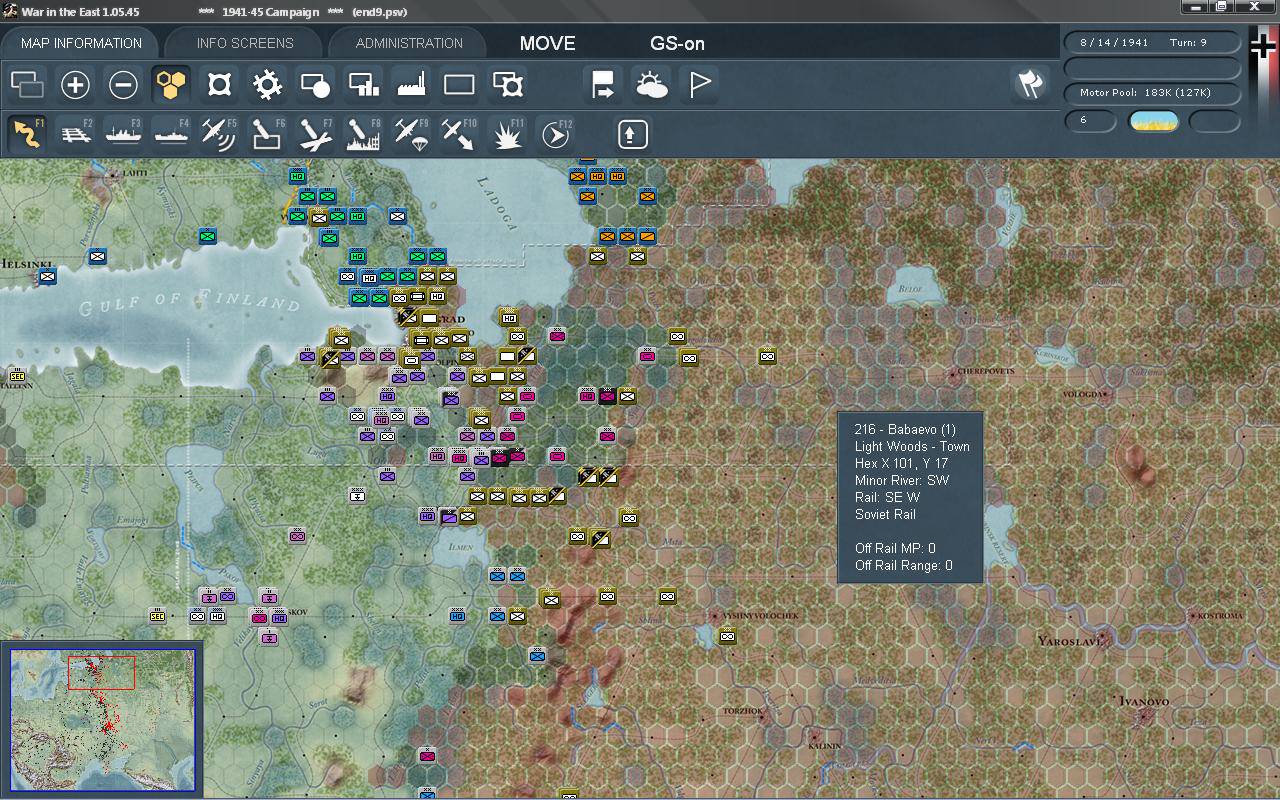Click the German cross flag emblem

point(1263,48)
